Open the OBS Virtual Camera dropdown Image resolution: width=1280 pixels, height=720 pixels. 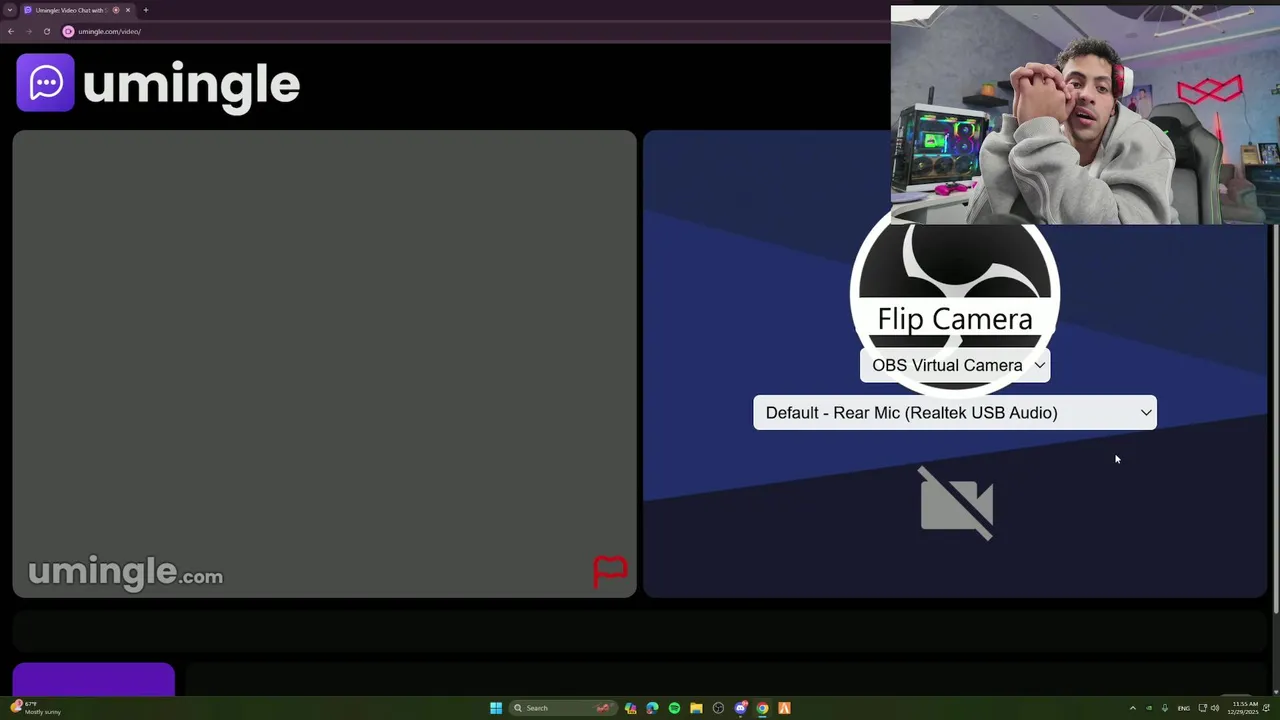[955, 365]
